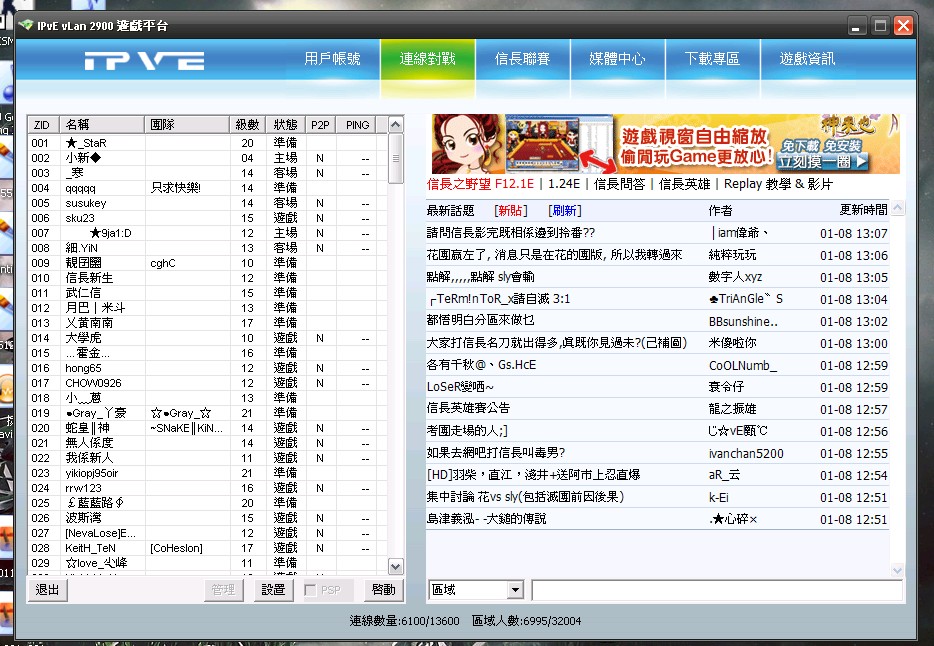The height and width of the screenshot is (646, 934).
Task: Switch to the 用戶帳號 tab
Action: (x=332, y=59)
